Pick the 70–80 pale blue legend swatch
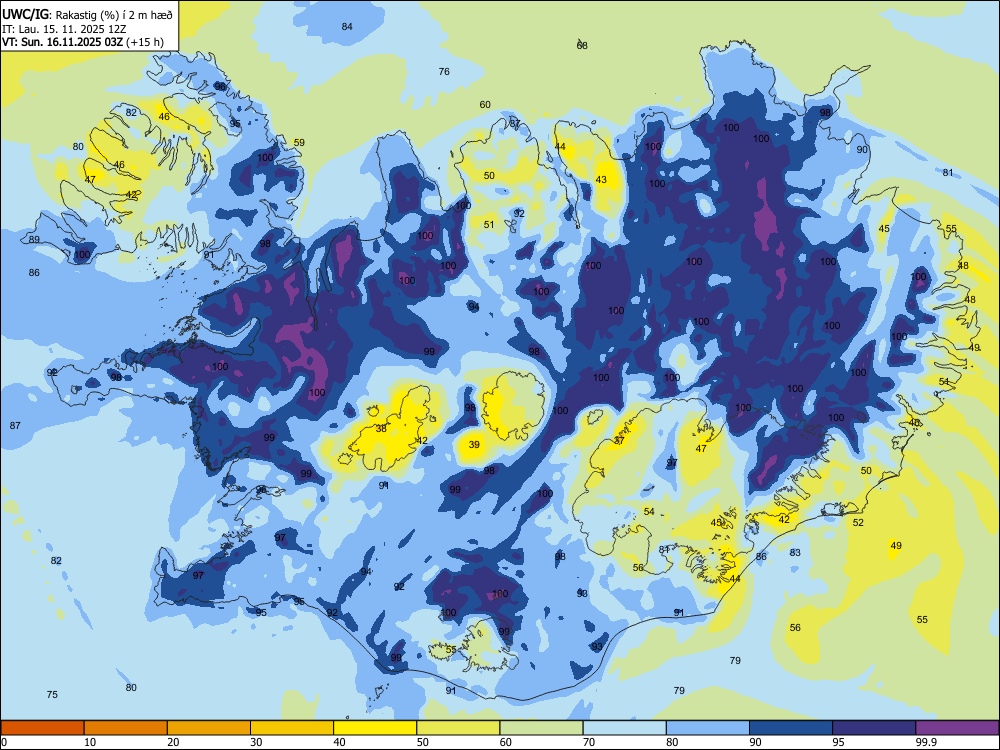Viewport: 1000px width, 750px height. (x=624, y=728)
